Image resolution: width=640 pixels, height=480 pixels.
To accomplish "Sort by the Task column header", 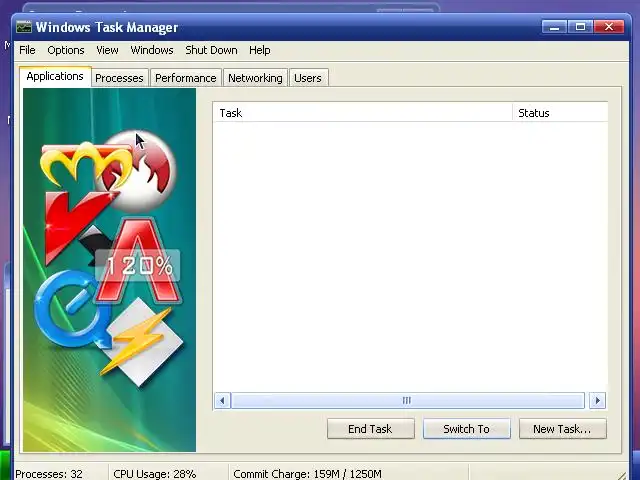I will (362, 113).
